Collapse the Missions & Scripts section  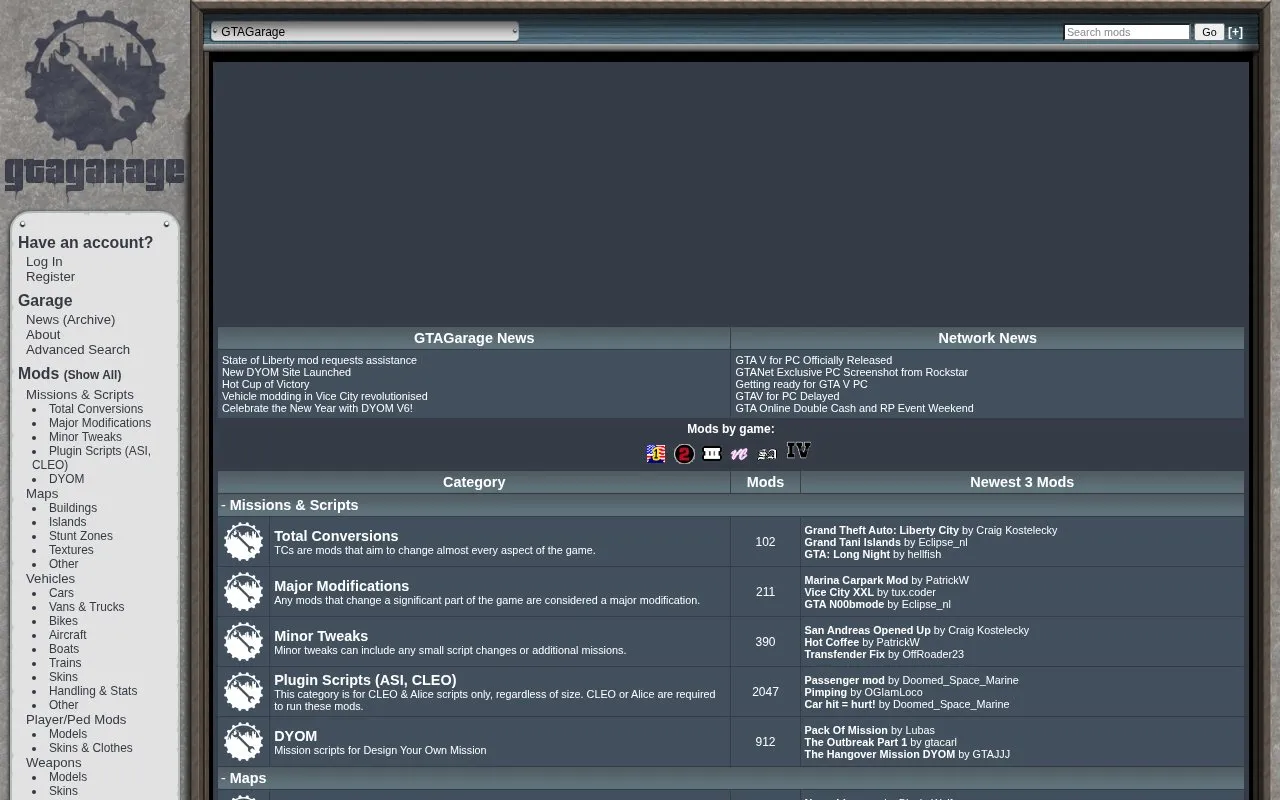(x=224, y=505)
